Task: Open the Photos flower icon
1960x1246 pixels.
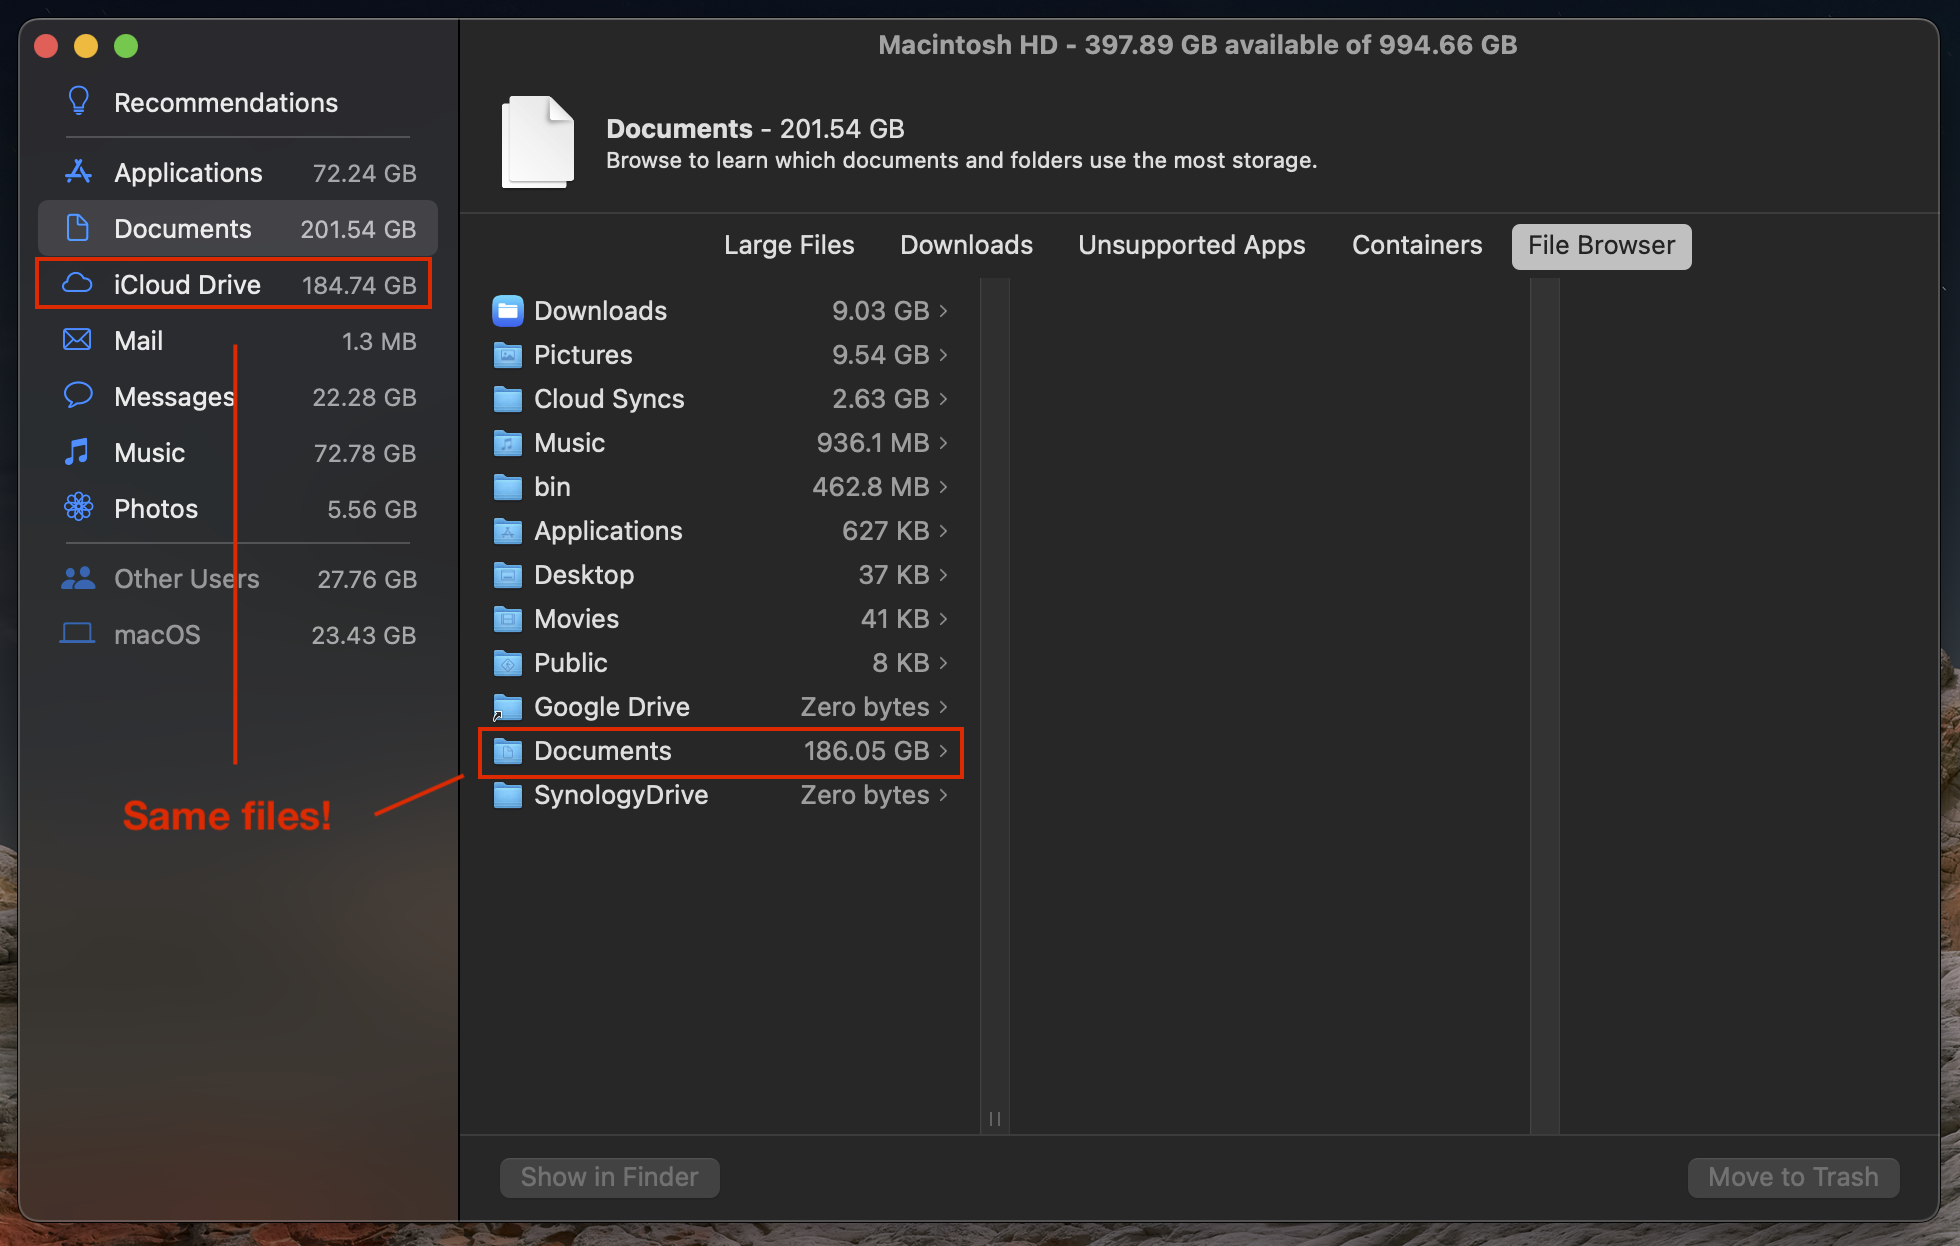Action: point(78,508)
